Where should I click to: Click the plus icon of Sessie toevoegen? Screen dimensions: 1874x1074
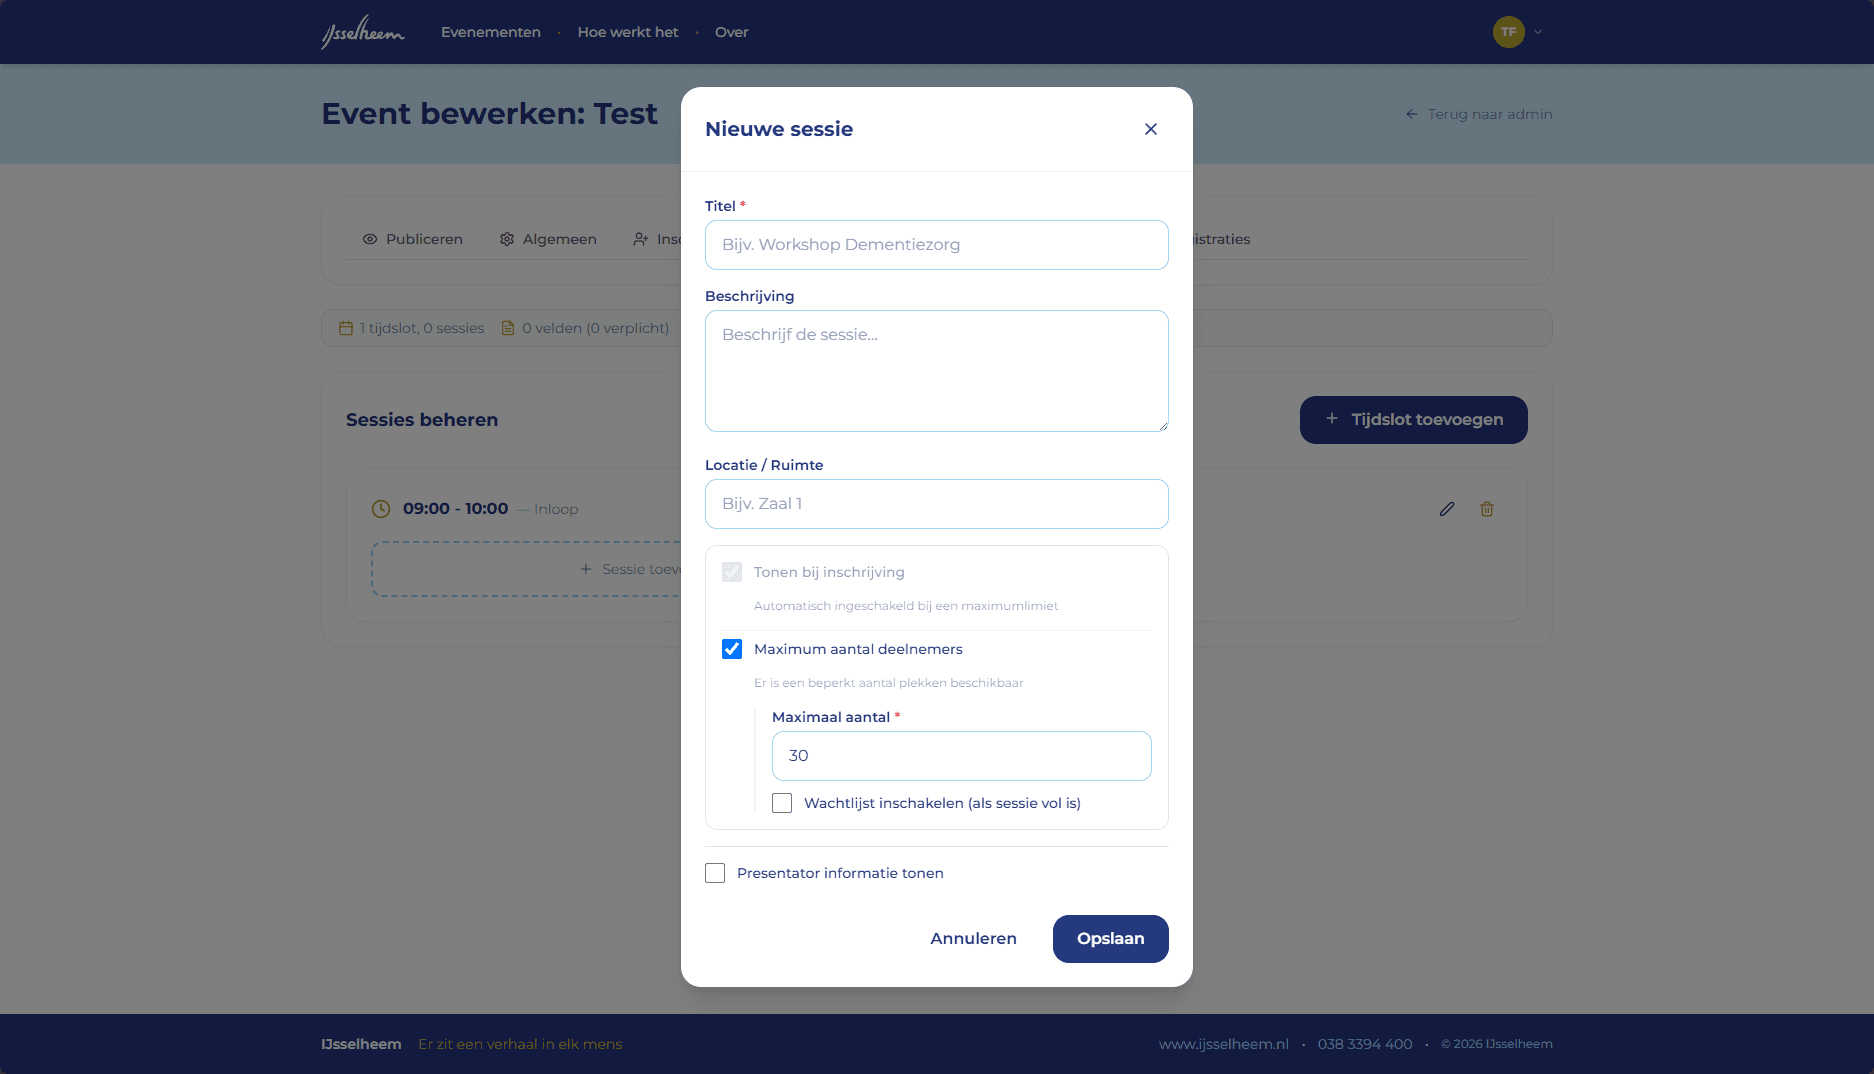coord(586,569)
